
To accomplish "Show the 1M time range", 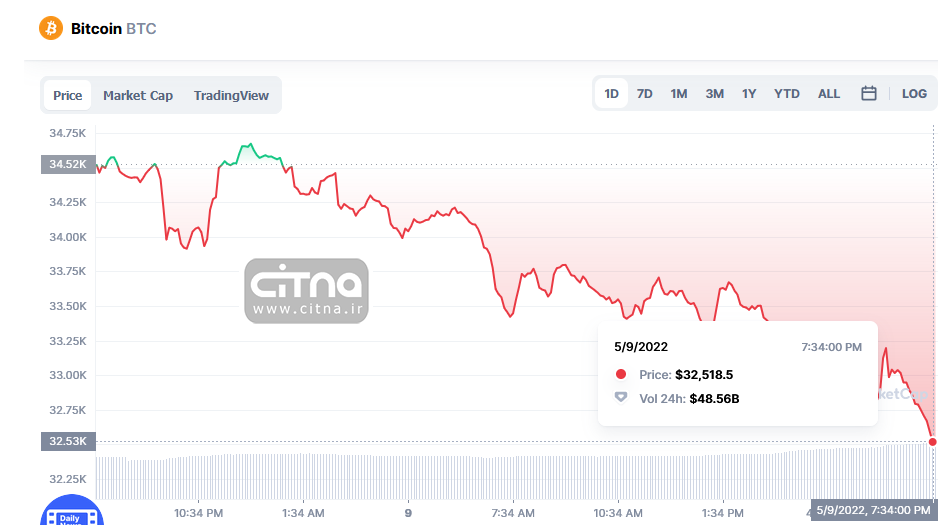I will [x=679, y=94].
